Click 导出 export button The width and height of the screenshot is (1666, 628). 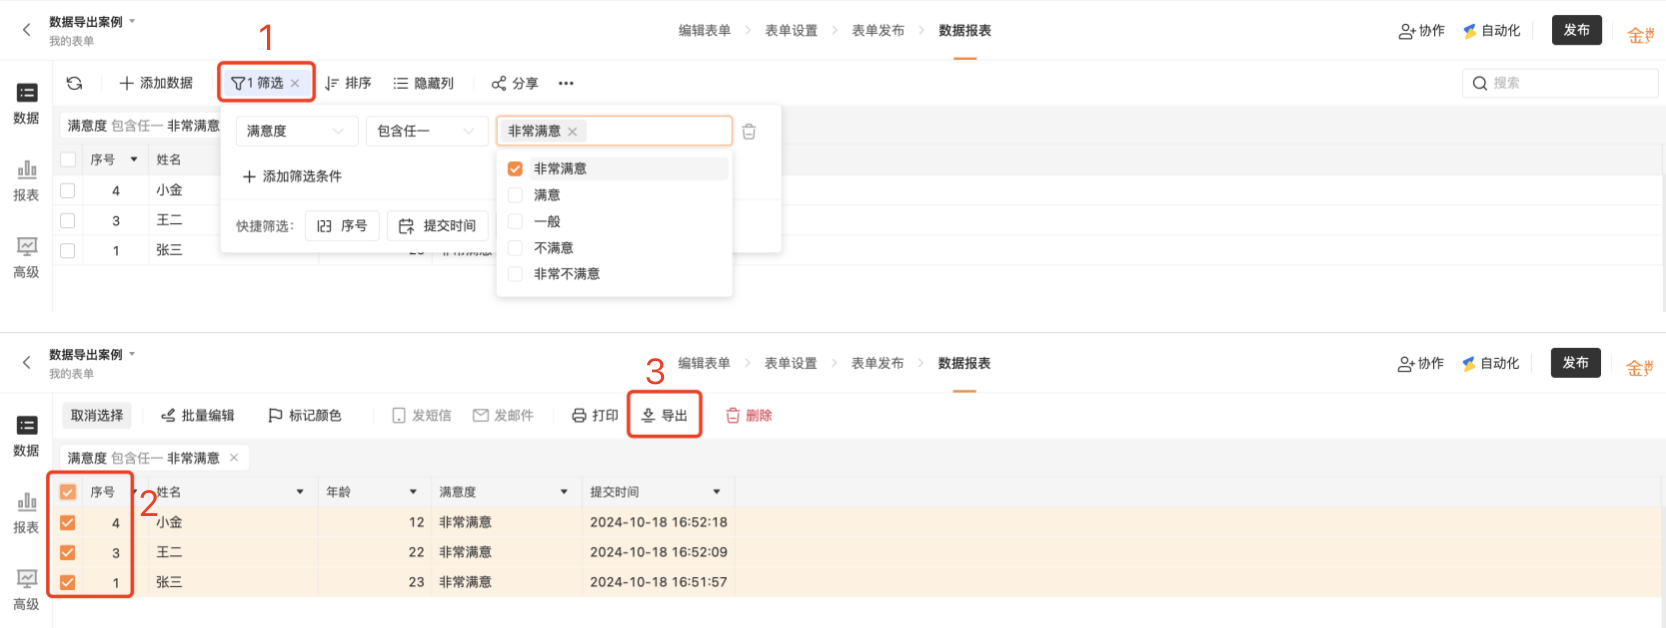[665, 416]
